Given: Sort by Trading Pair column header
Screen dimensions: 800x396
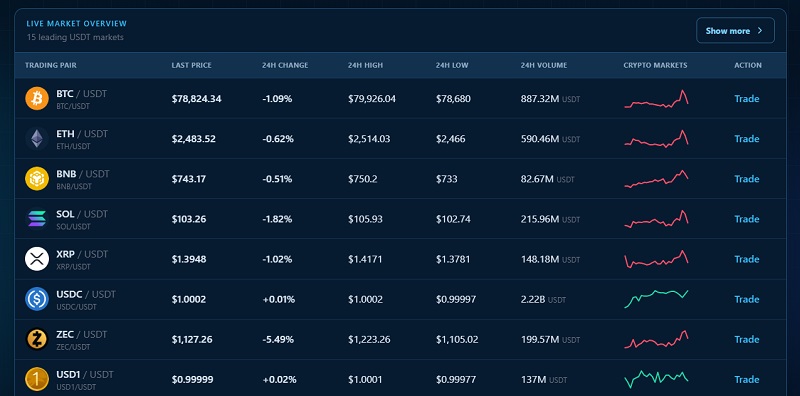Looking at the screenshot, I should point(51,65).
